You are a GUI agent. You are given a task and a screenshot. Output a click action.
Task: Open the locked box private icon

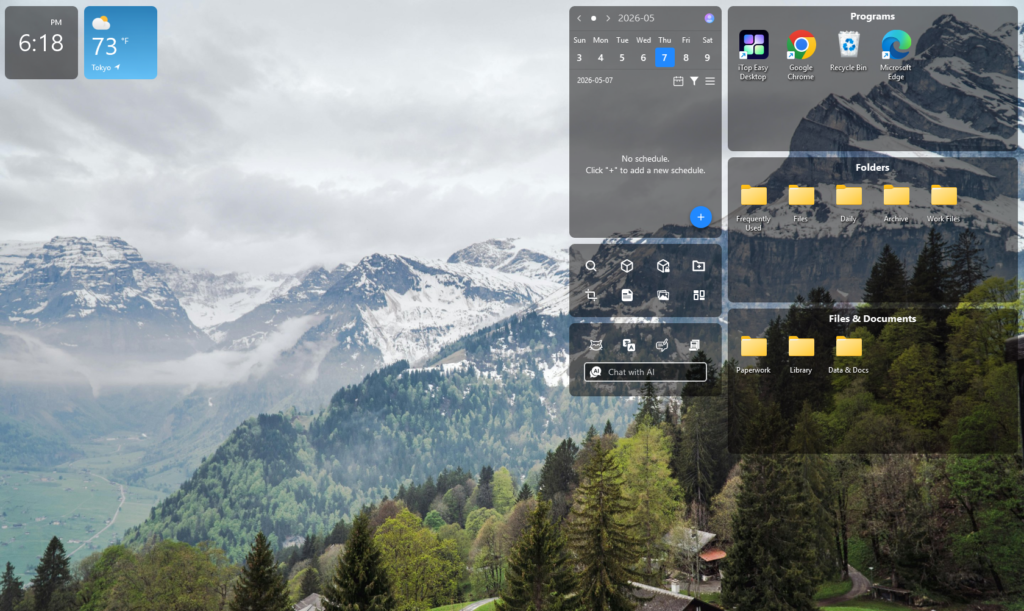(x=663, y=266)
